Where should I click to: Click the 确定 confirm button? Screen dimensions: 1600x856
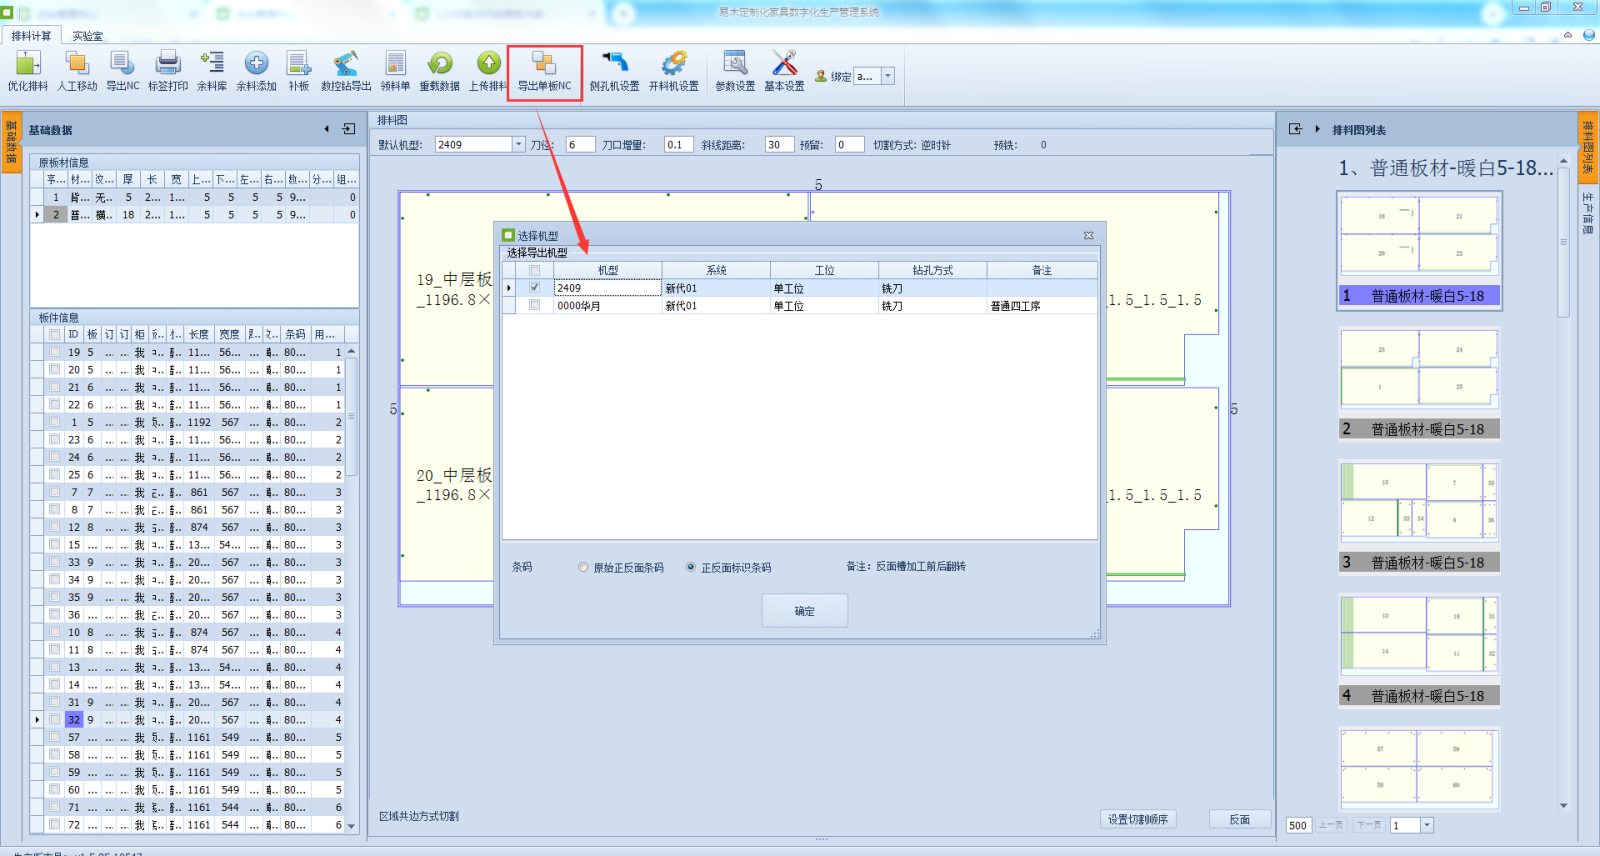click(804, 611)
